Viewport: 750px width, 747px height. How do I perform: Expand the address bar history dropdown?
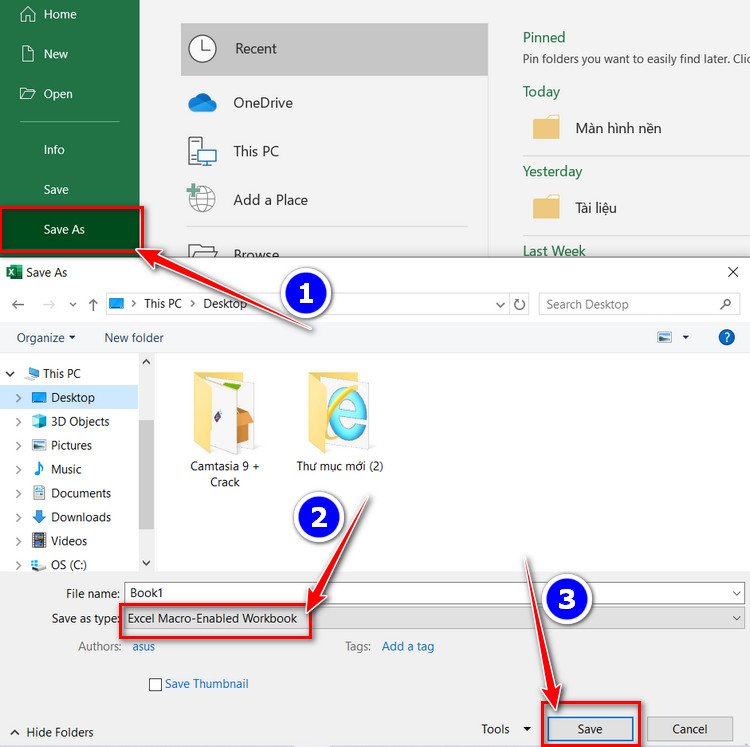500,305
